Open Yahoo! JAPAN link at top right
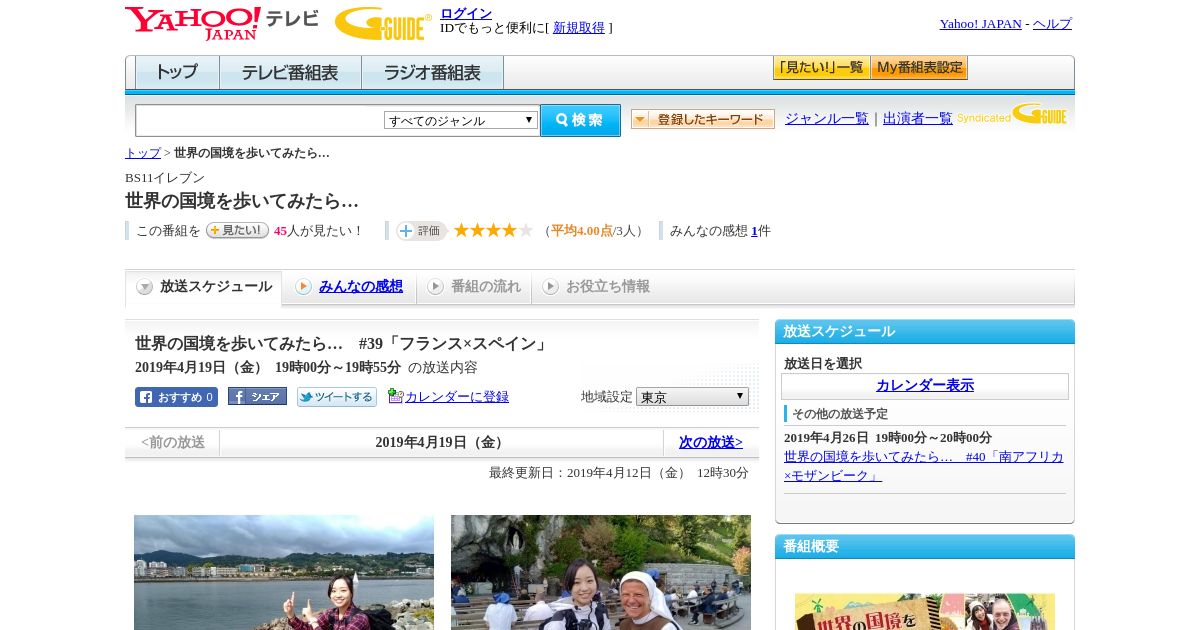Image resolution: width=1200 pixels, height=630 pixels. point(981,24)
